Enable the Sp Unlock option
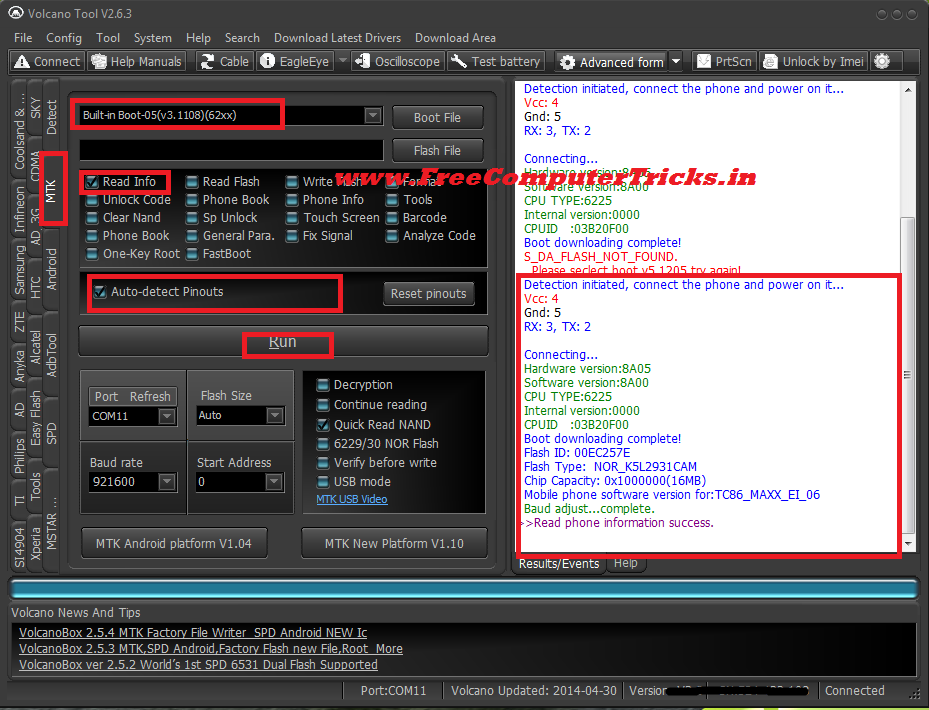 tap(192, 218)
